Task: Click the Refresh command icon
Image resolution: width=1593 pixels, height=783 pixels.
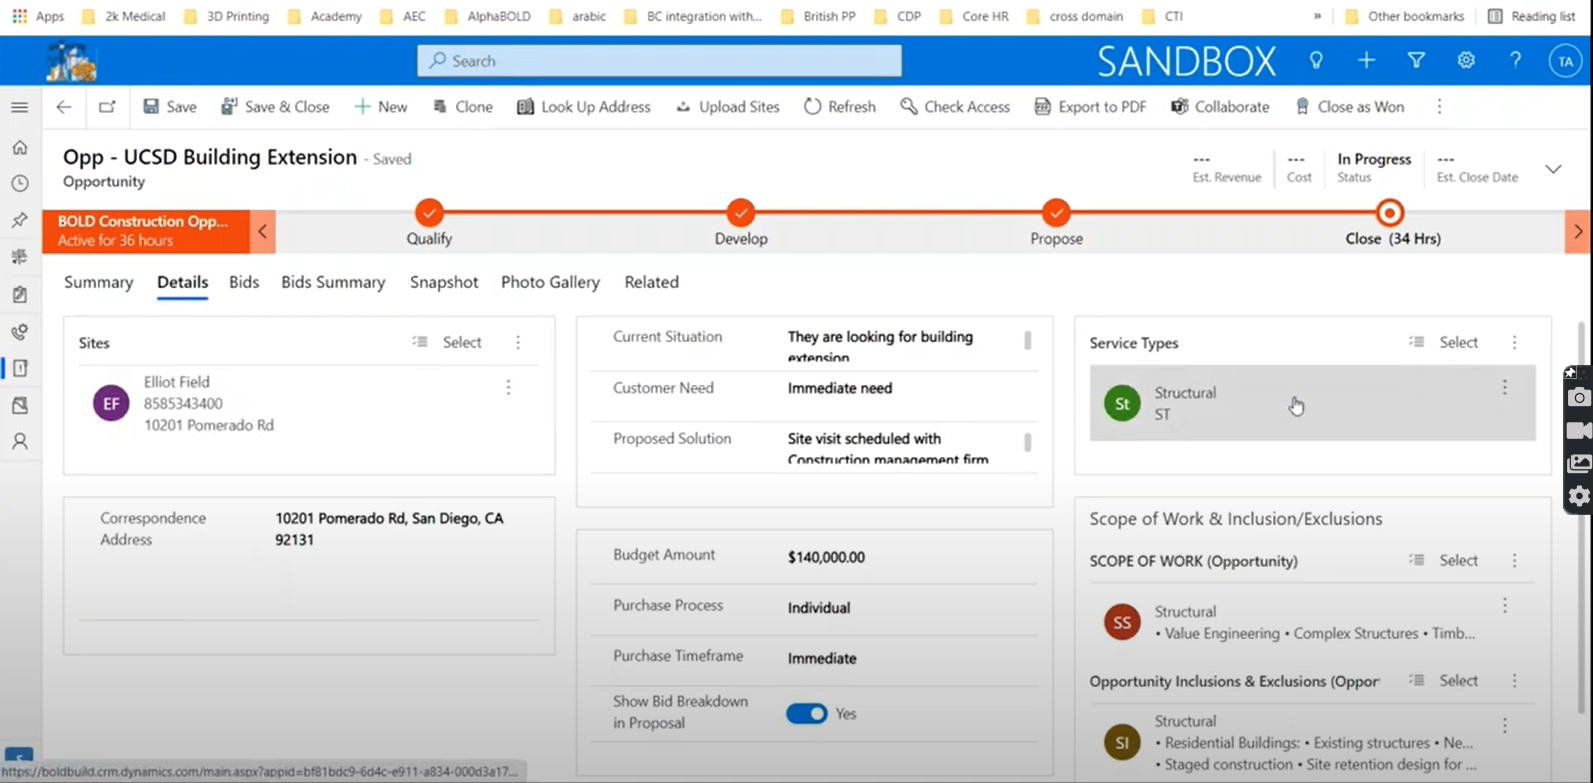Action: [x=812, y=107]
